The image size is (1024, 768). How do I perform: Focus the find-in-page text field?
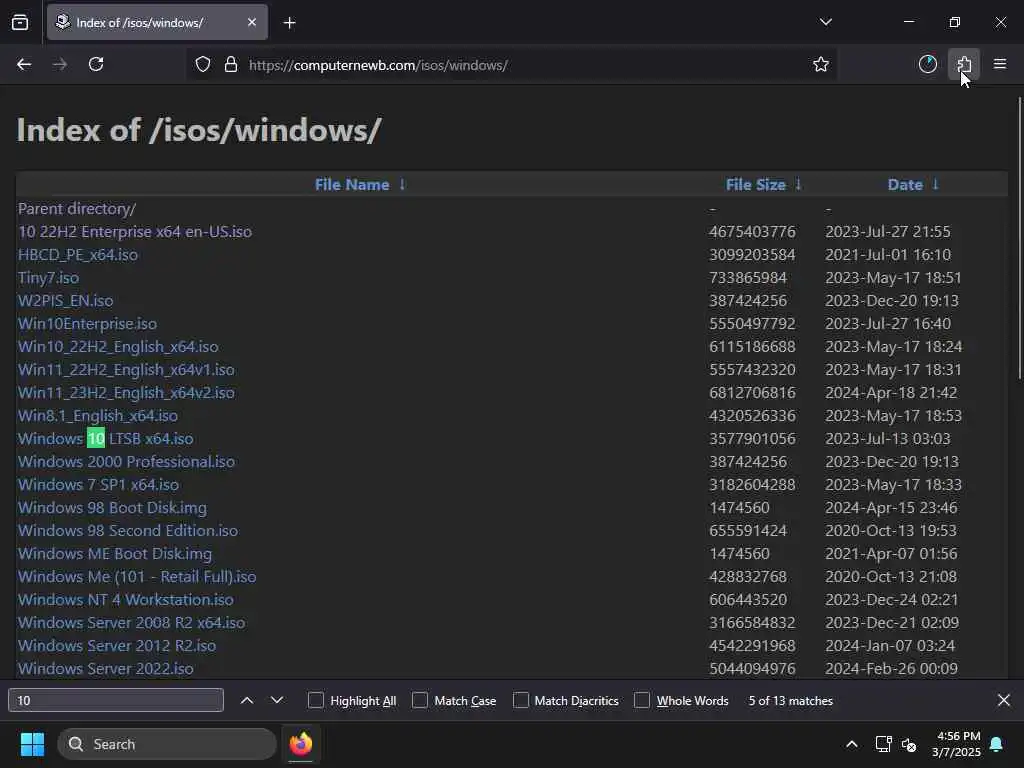[x=116, y=700]
